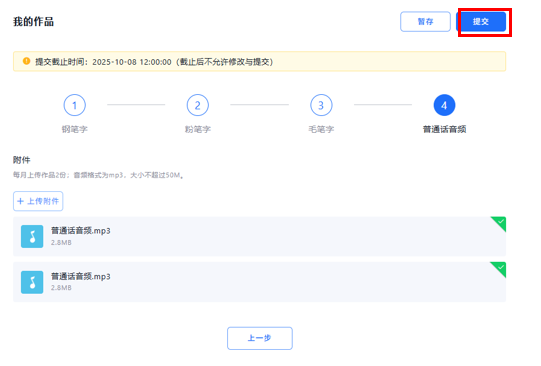This screenshot has height=366, width=541.
Task: Go to step 2 circle for 粉笔字
Action: click(x=198, y=105)
